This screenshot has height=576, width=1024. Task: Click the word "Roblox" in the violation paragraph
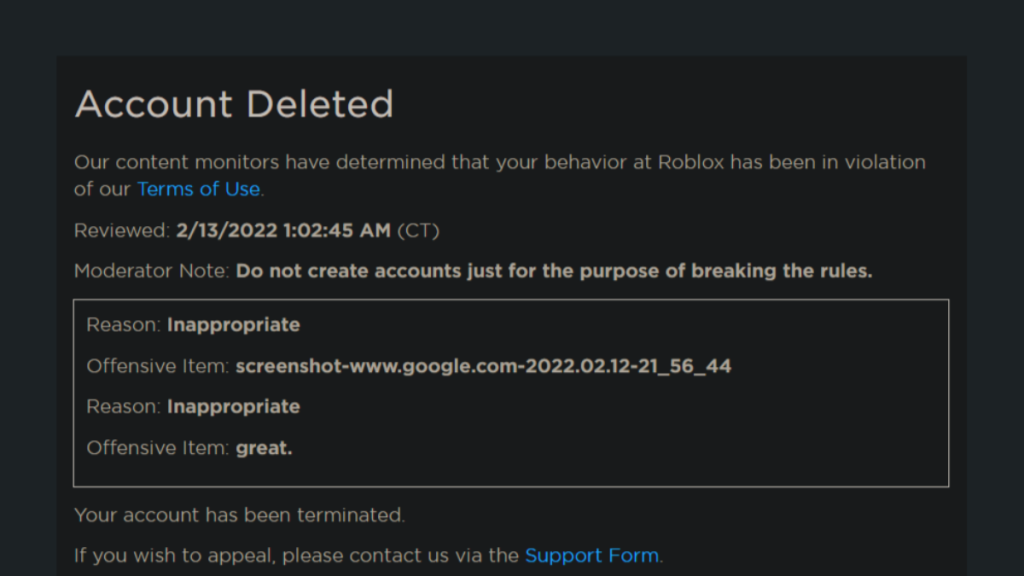click(x=690, y=162)
